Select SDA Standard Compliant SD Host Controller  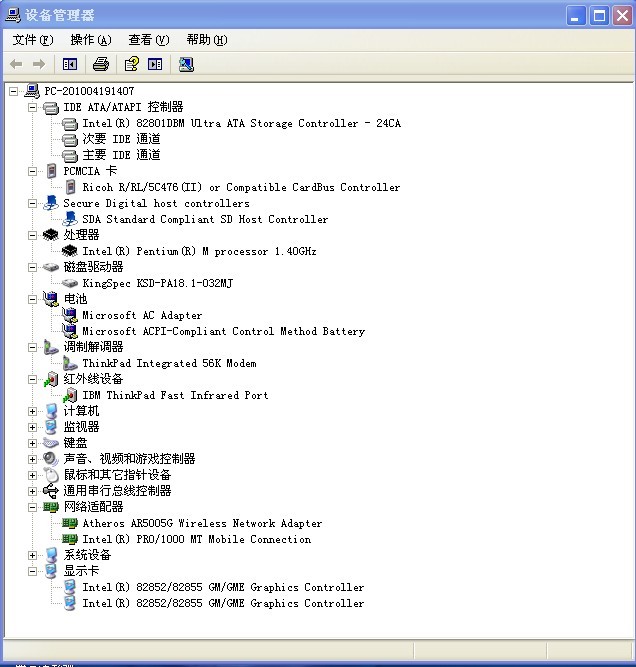click(x=205, y=219)
